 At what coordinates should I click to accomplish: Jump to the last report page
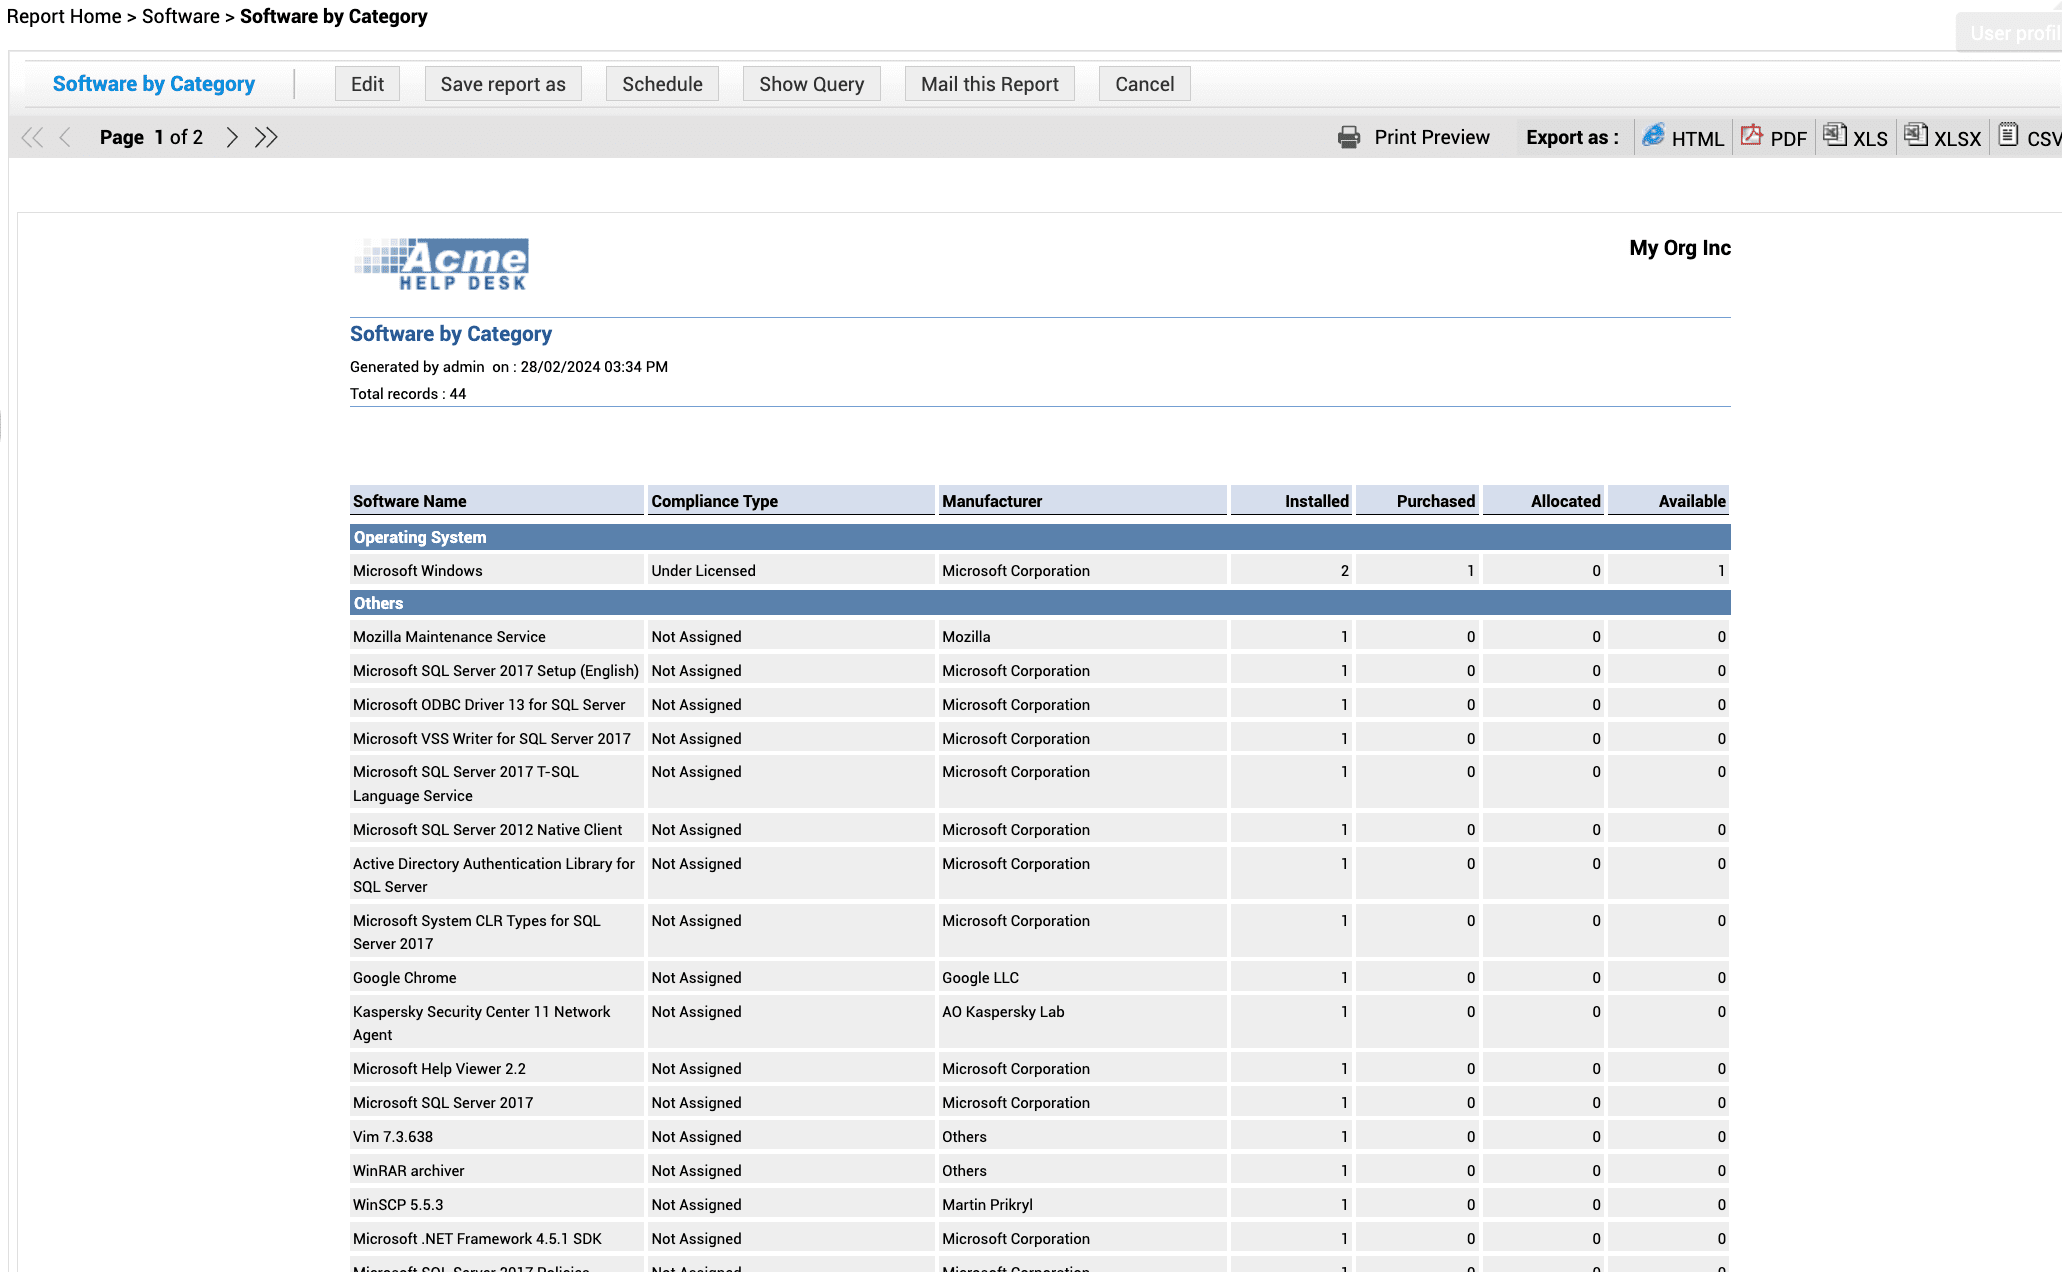[x=266, y=137]
